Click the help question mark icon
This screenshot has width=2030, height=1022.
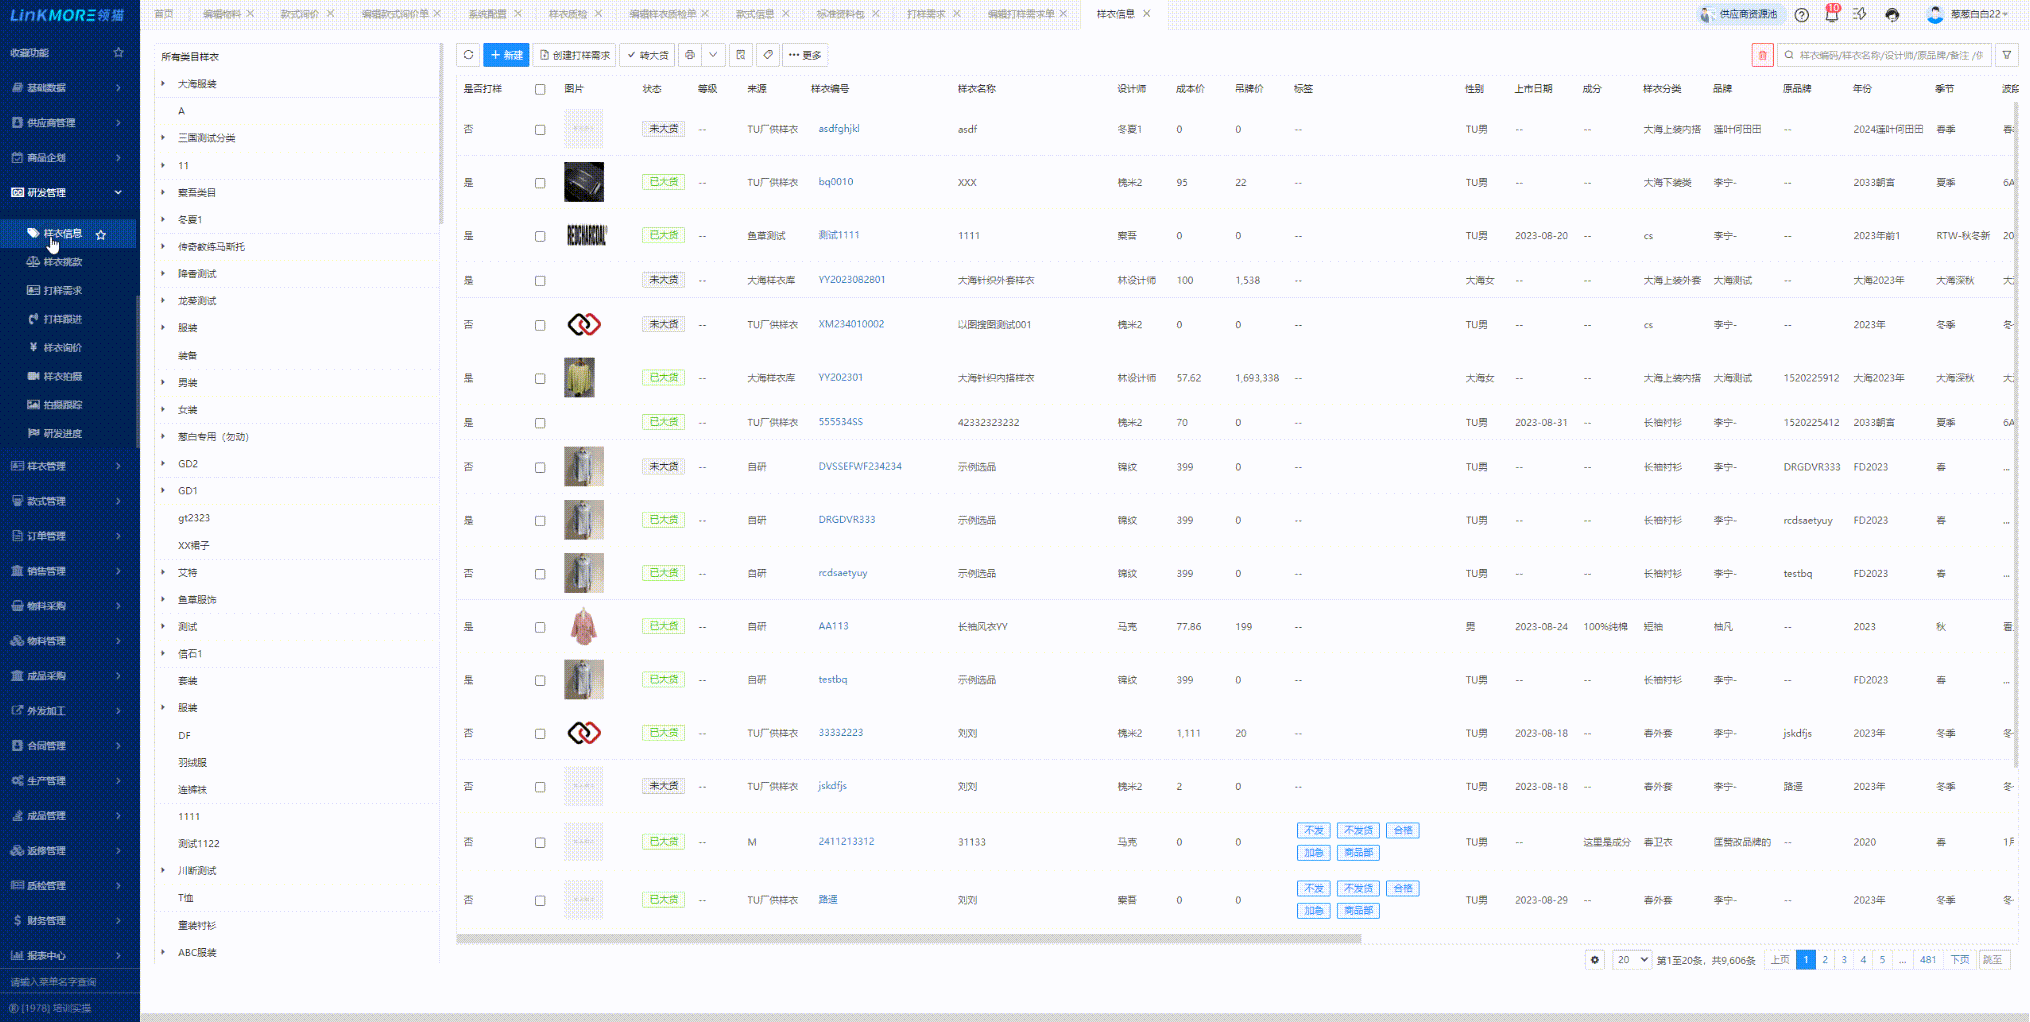tap(1801, 14)
